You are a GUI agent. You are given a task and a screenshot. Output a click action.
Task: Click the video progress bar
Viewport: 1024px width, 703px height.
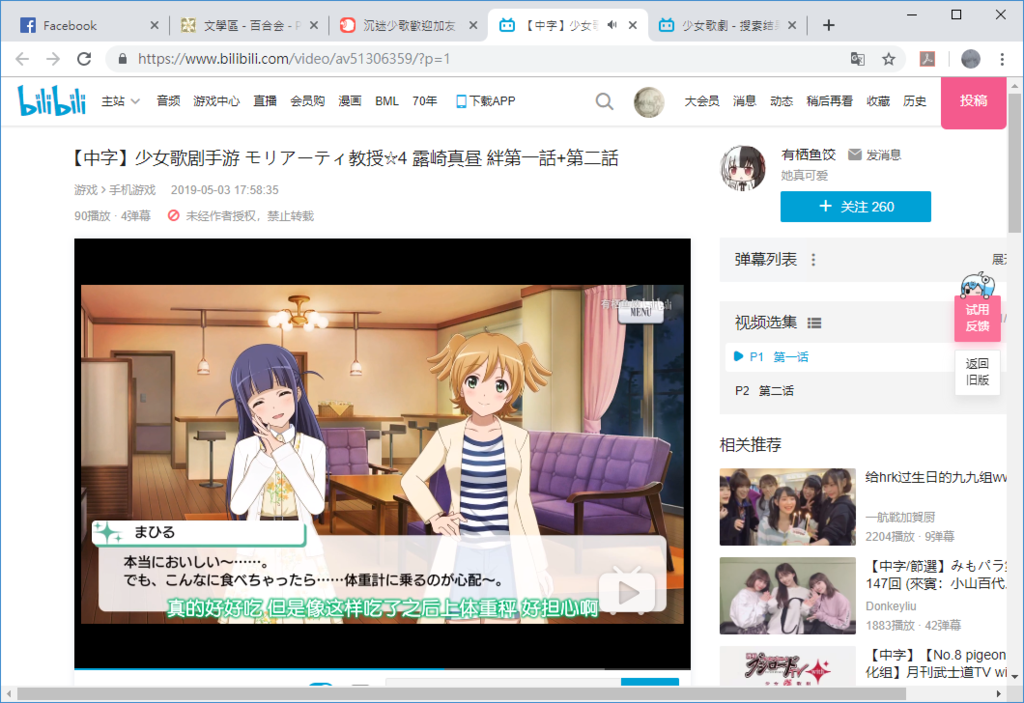[x=382, y=668]
